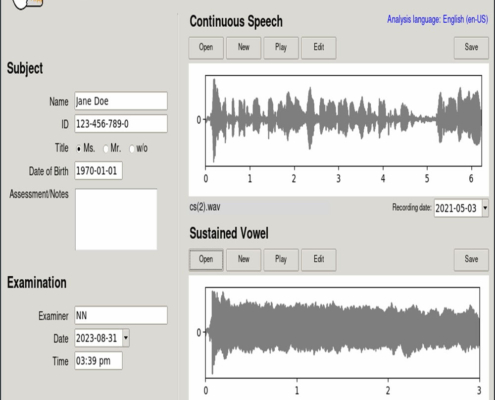This screenshot has width=495, height=400.
Task: Select the Ms. title radio button
Action: (79, 149)
